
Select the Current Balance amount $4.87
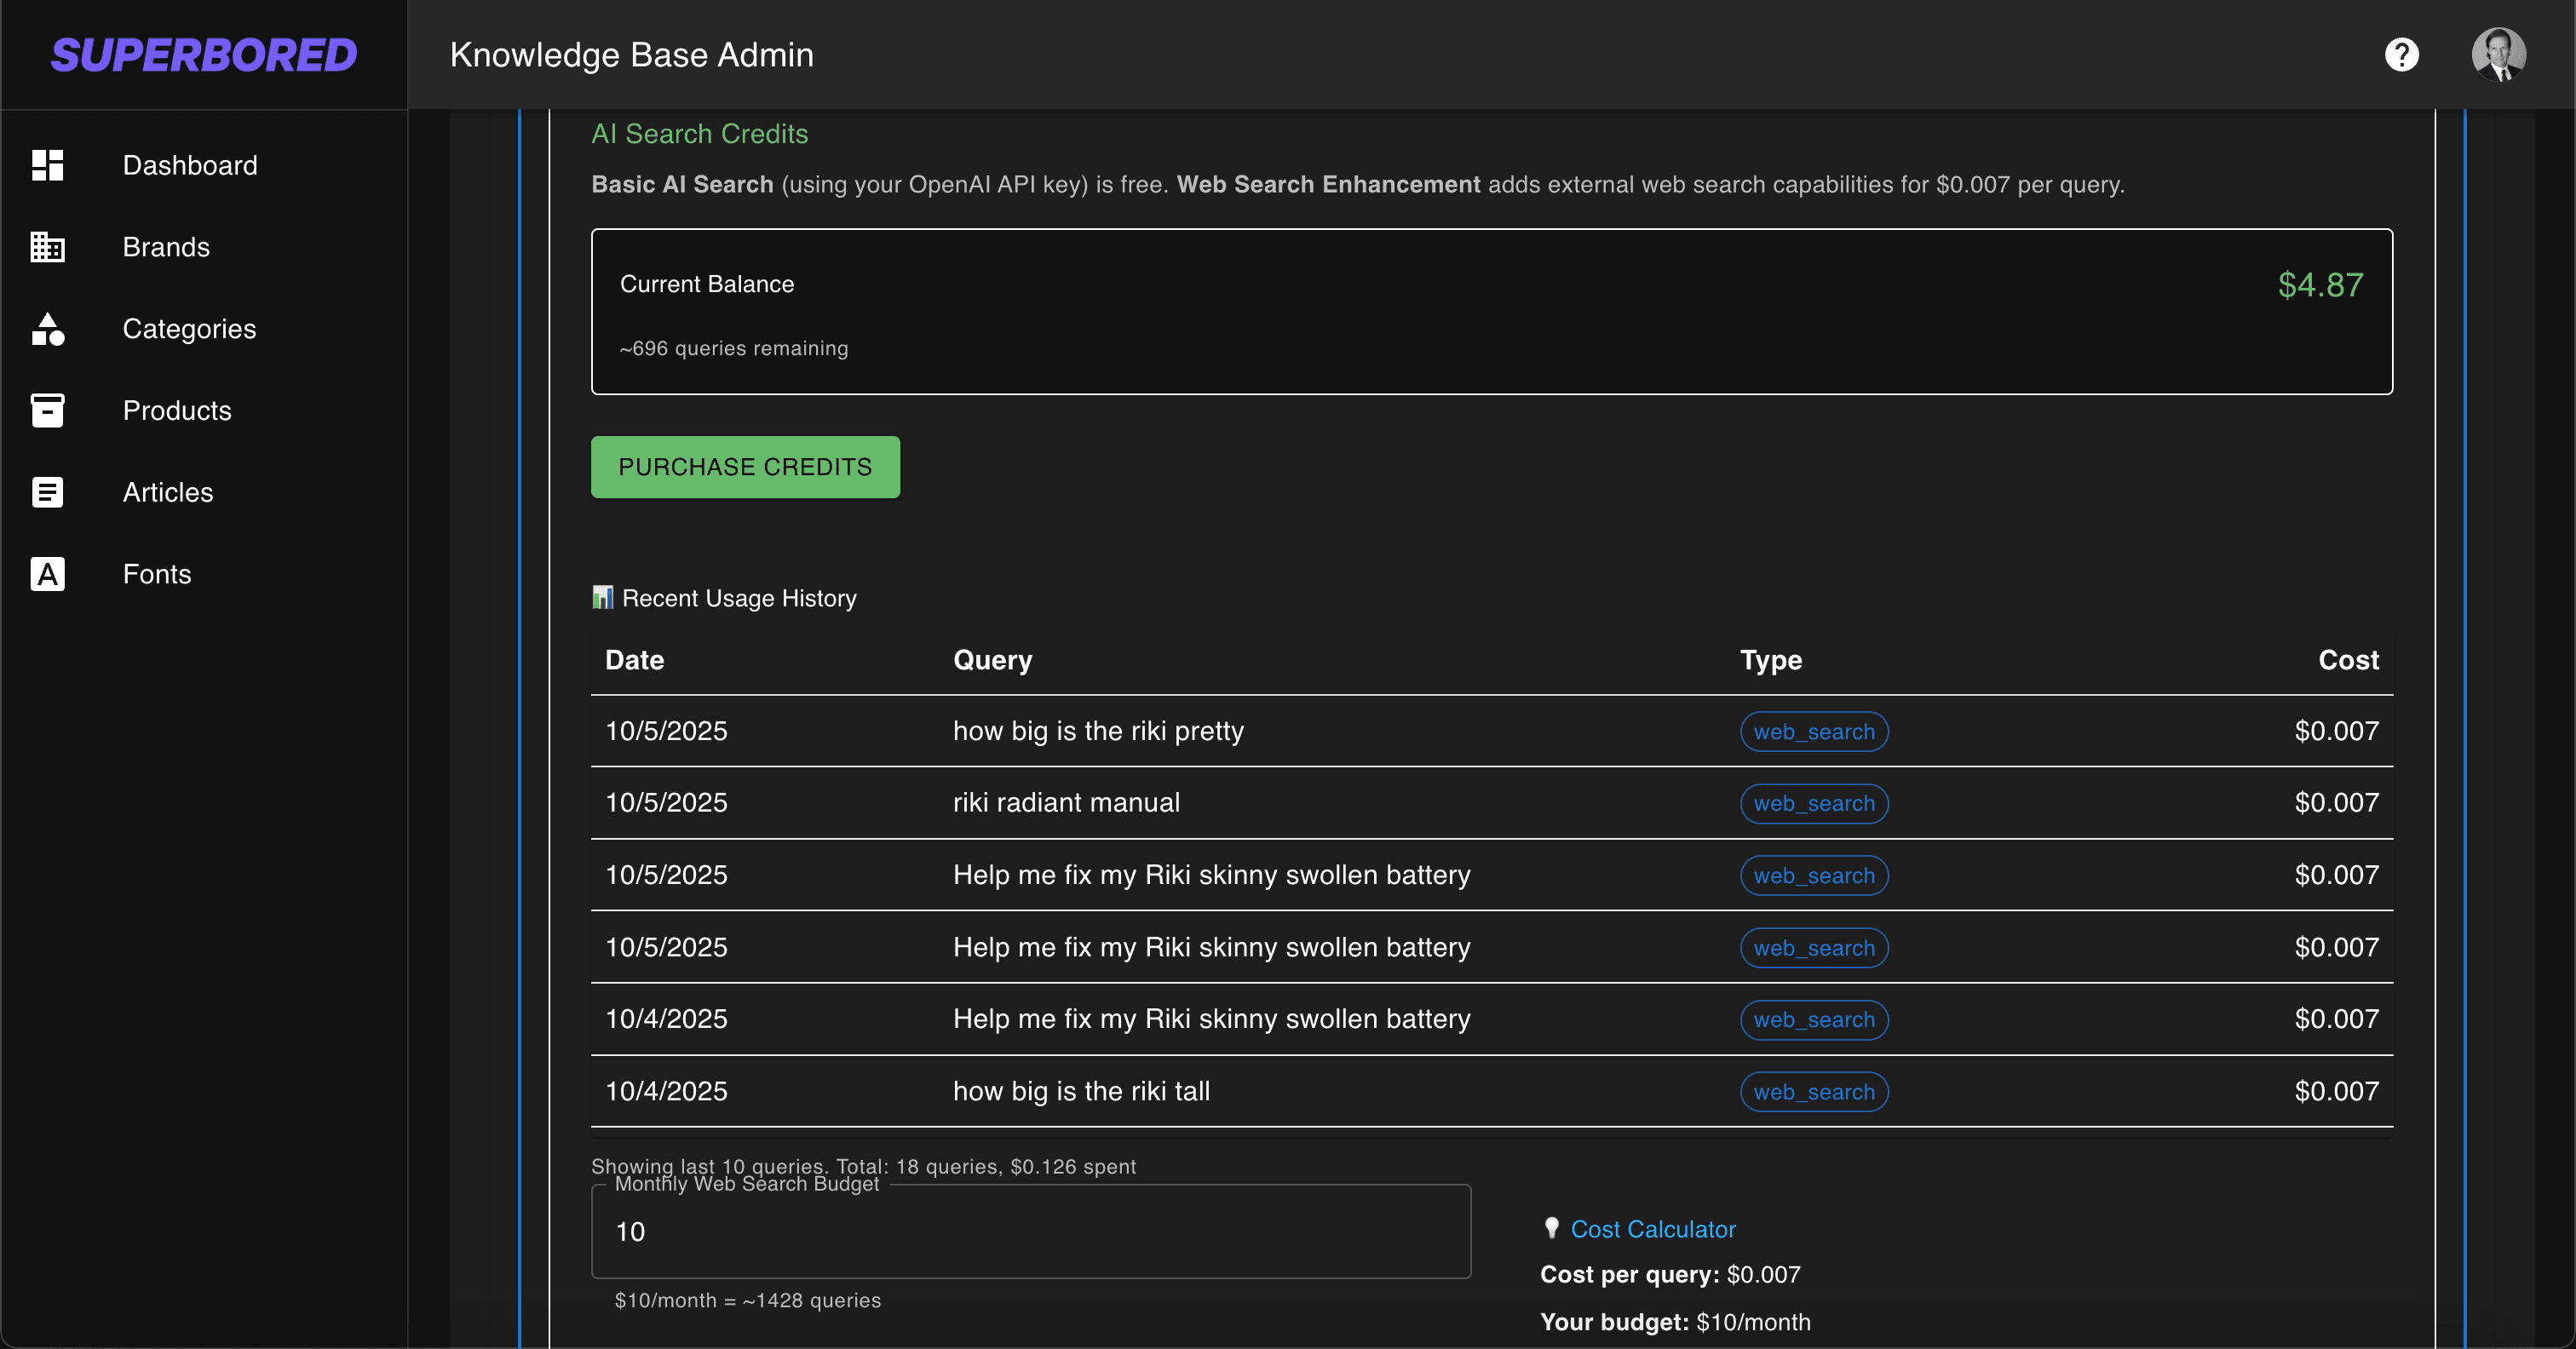pos(2321,285)
